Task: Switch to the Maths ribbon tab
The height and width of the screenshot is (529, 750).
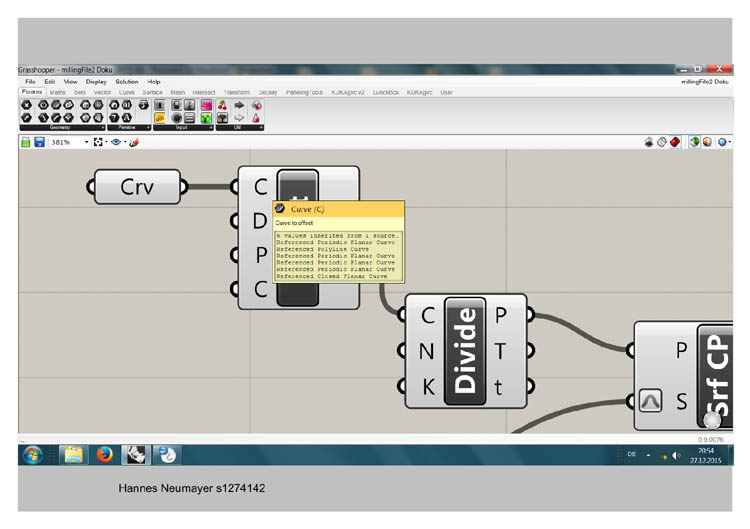Action: [x=57, y=92]
